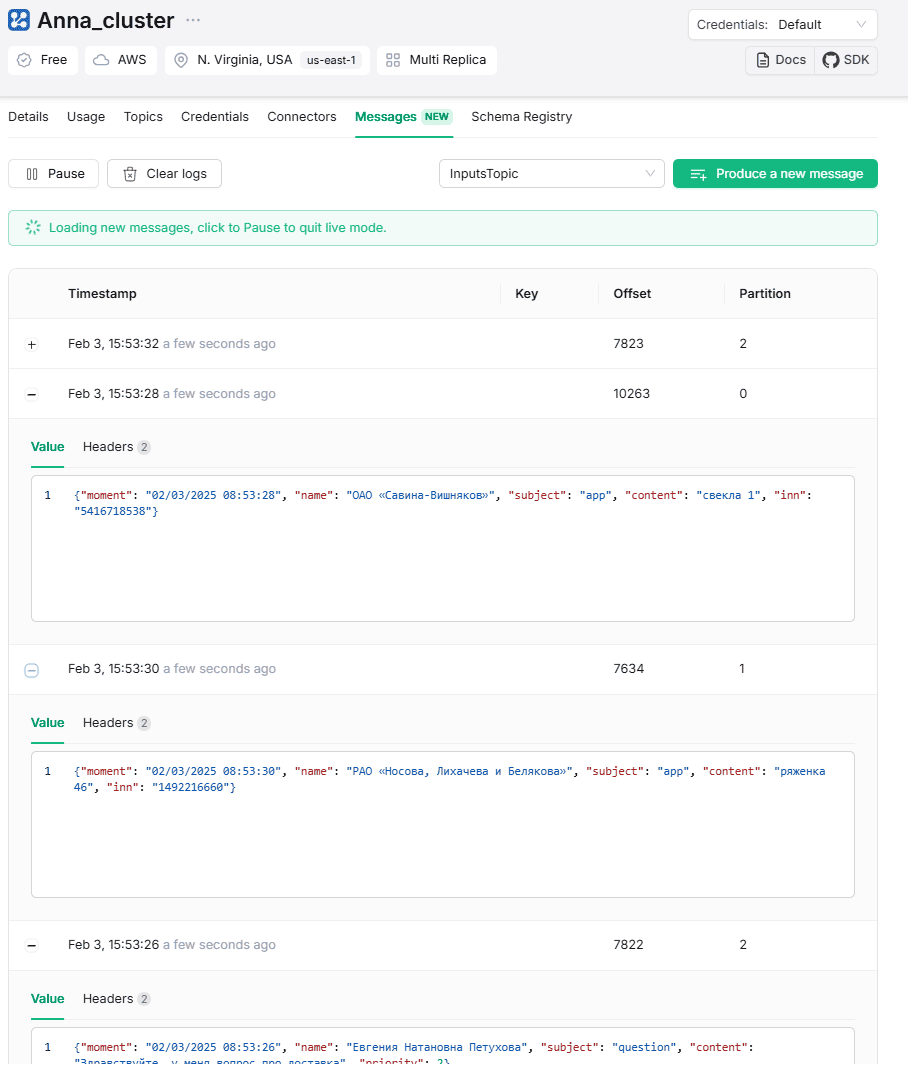Screen dimensions: 908x1080
Task: Open the InputsTopic topic dropdown
Action: click(x=552, y=174)
